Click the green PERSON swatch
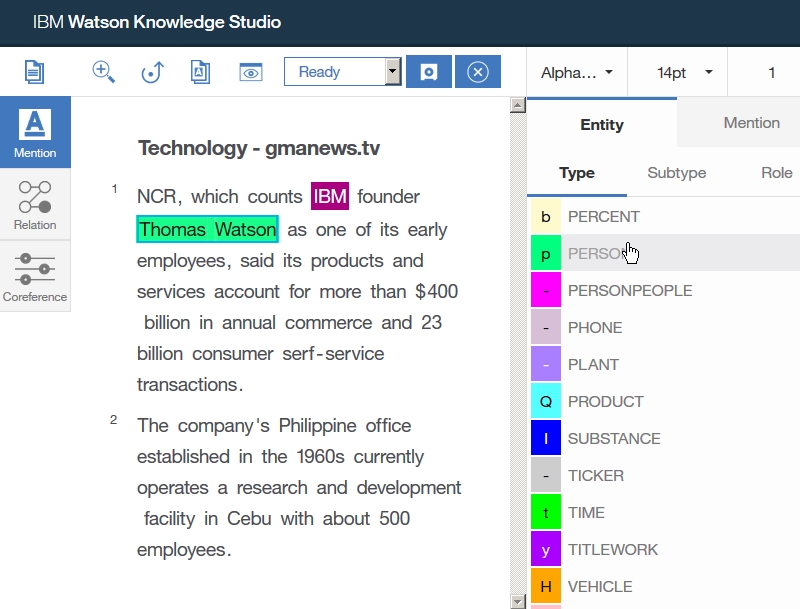This screenshot has height=609, width=800. tap(546, 253)
